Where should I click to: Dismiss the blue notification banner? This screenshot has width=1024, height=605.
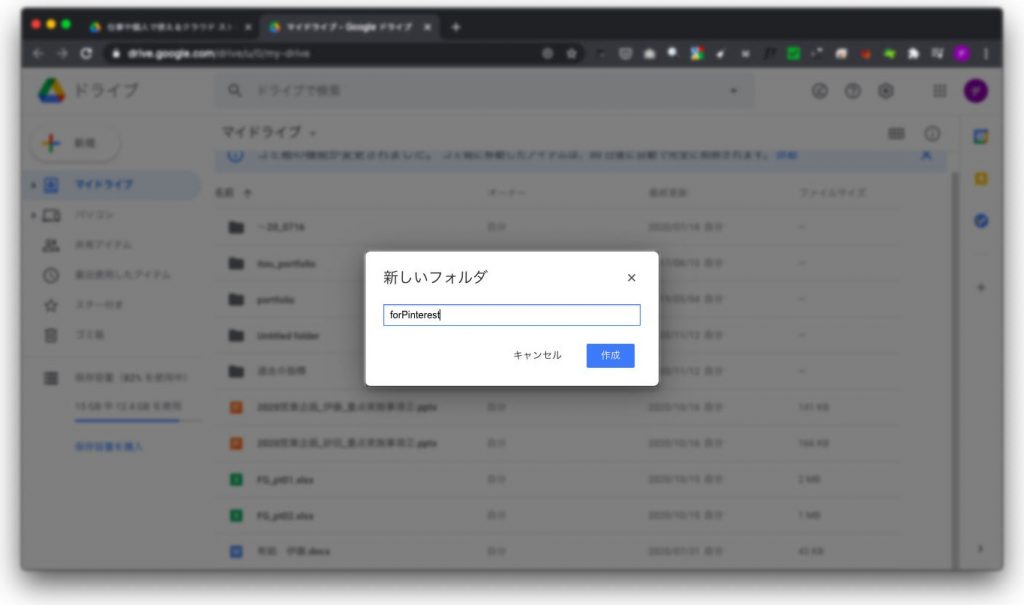[x=926, y=155]
